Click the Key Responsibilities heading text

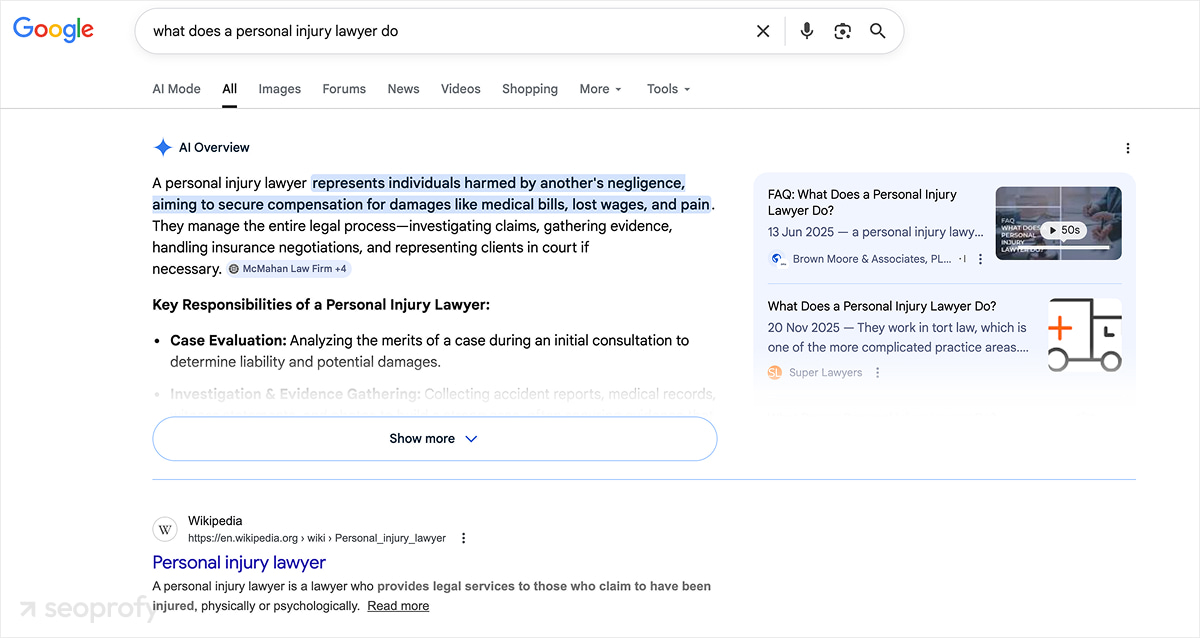321,305
